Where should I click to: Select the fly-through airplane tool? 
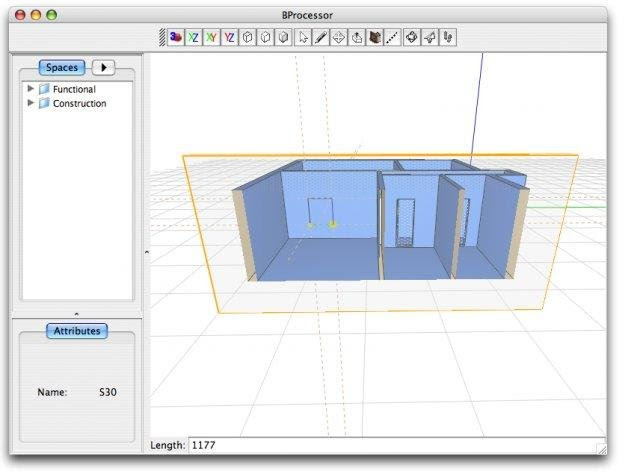(x=429, y=37)
